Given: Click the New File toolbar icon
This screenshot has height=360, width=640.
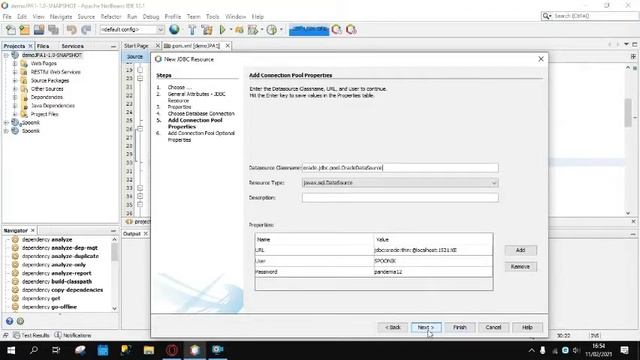Looking at the screenshot, I should coord(11,30).
